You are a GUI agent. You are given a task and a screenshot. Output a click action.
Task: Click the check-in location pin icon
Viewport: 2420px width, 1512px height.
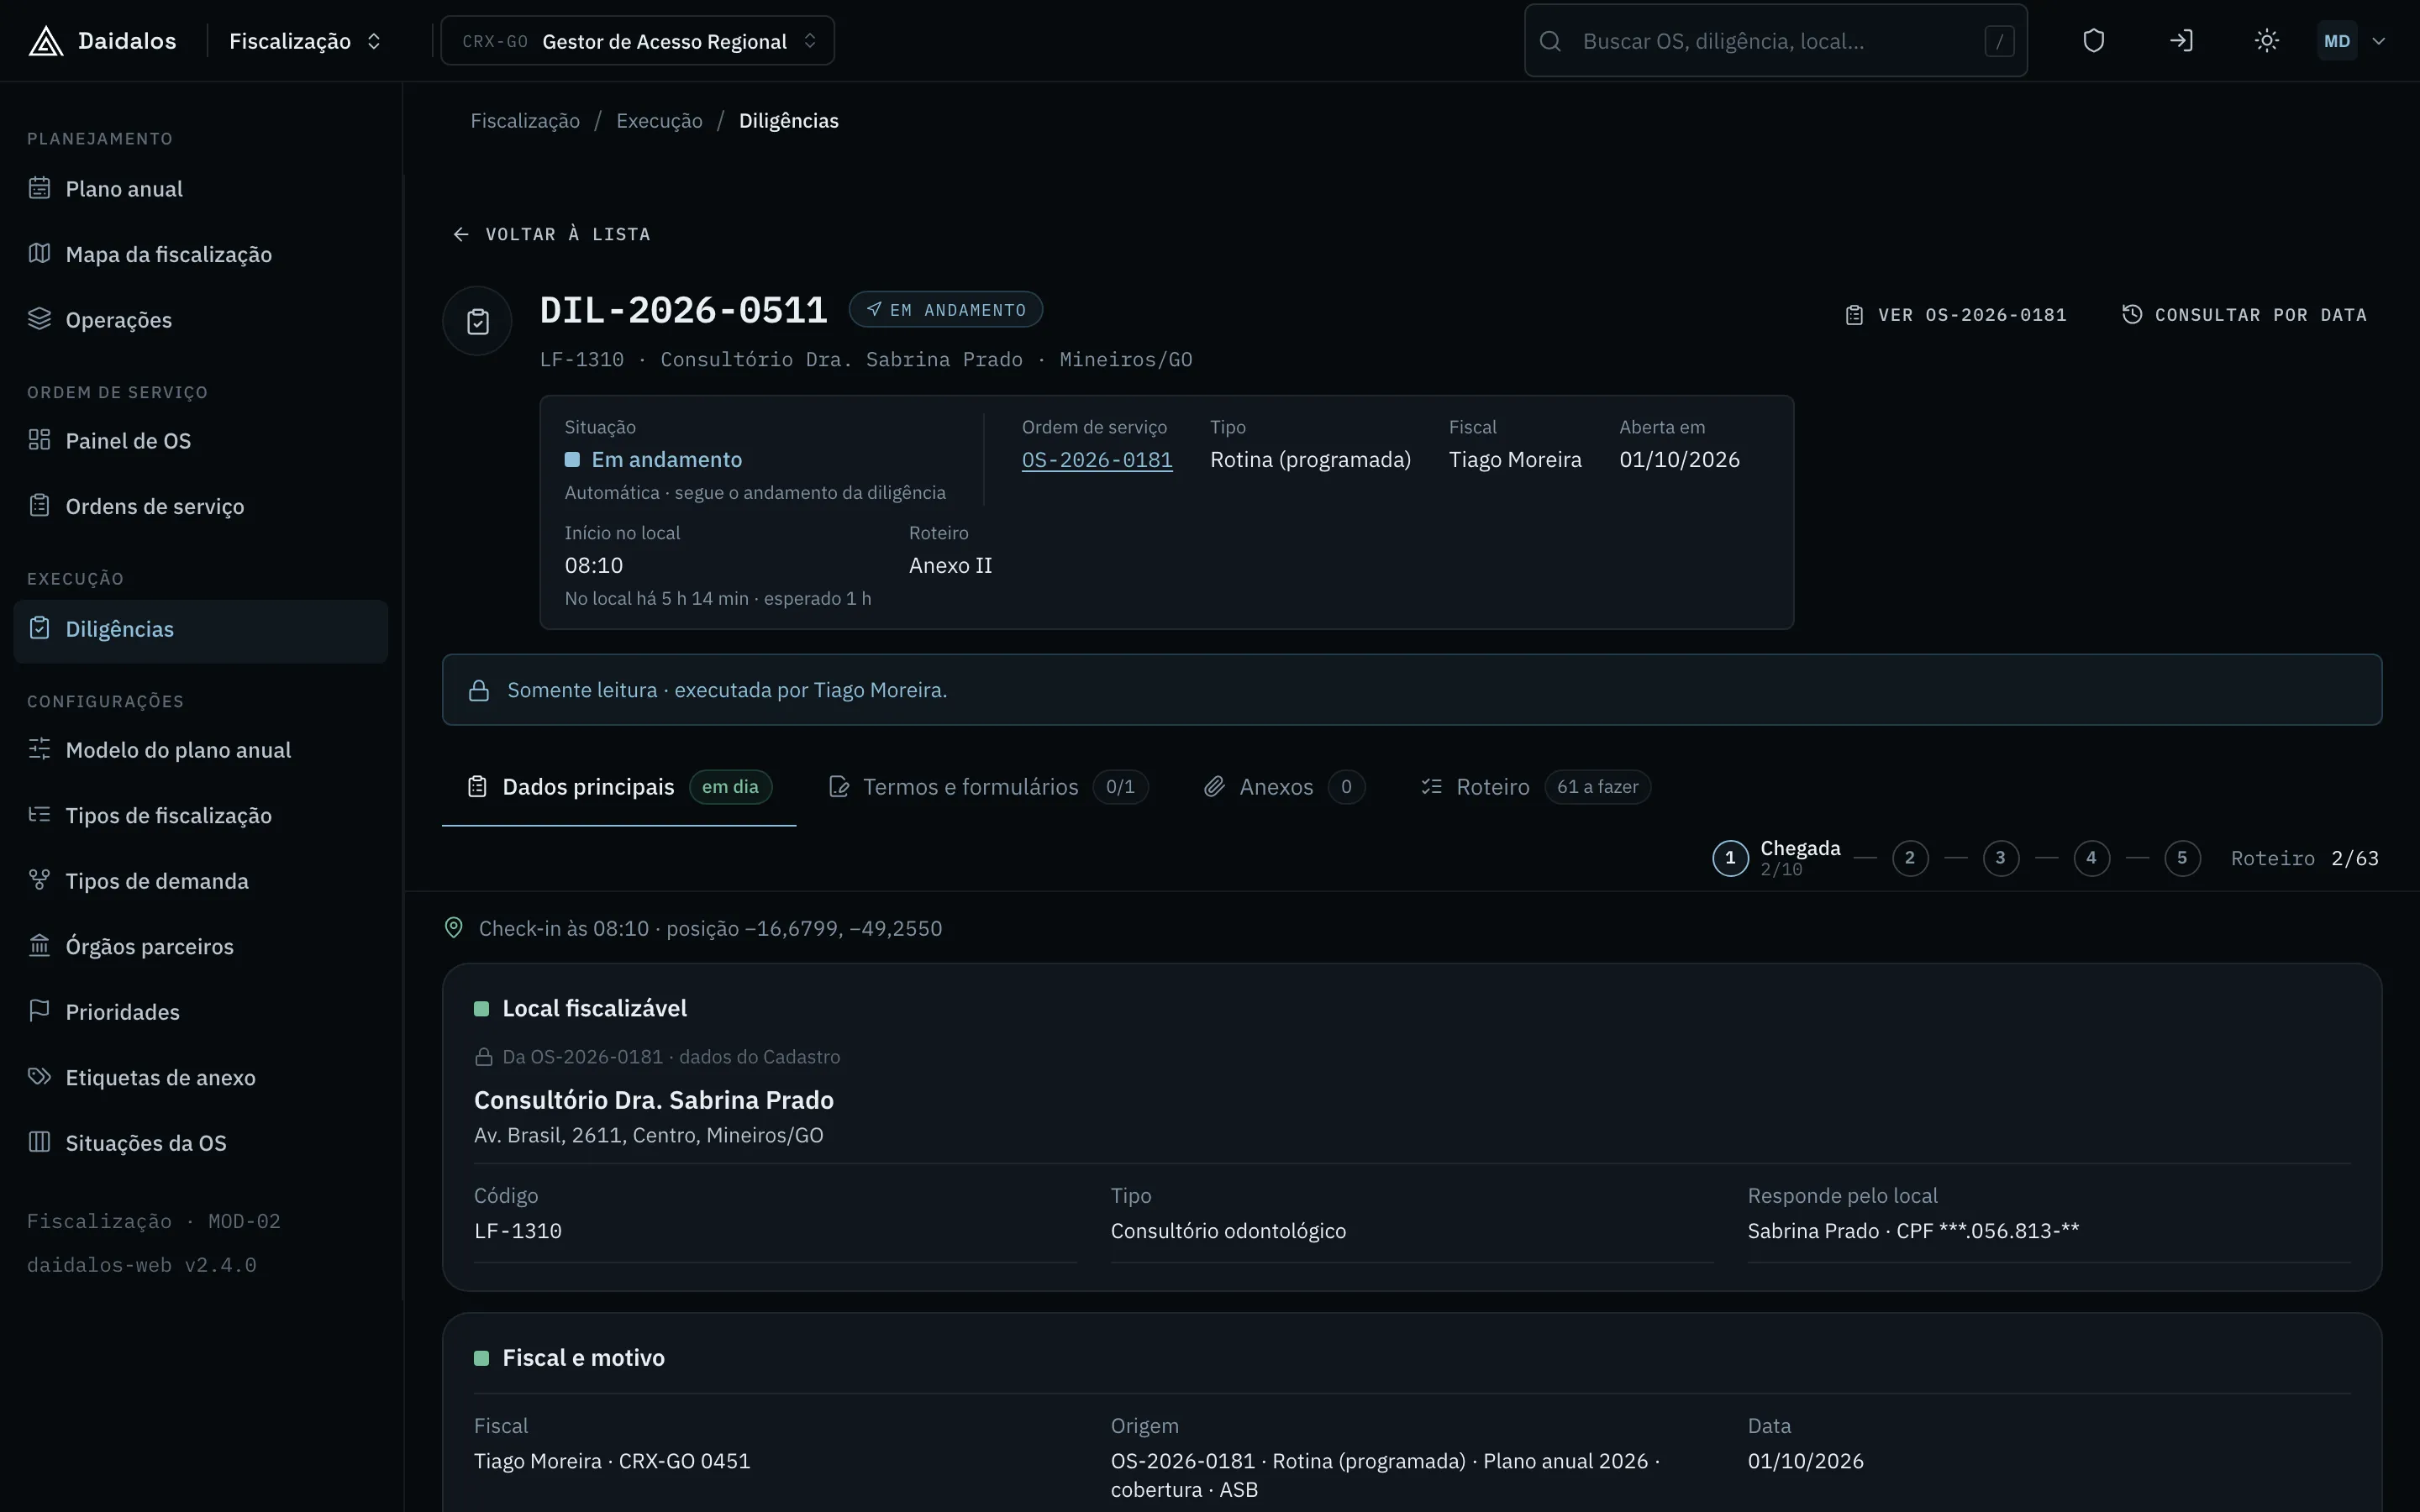(x=454, y=928)
